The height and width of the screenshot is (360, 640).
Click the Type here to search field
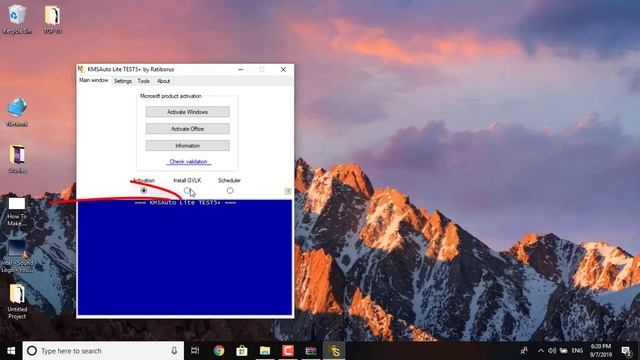103,351
